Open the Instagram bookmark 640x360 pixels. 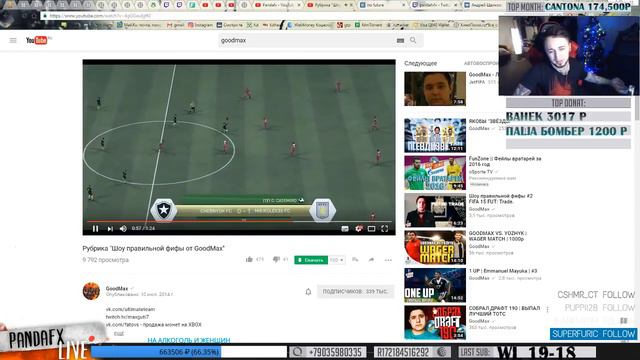200,25
